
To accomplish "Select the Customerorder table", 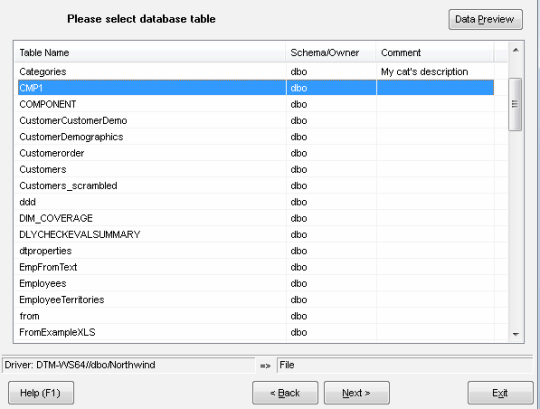I will pyautogui.click(x=256, y=153).
